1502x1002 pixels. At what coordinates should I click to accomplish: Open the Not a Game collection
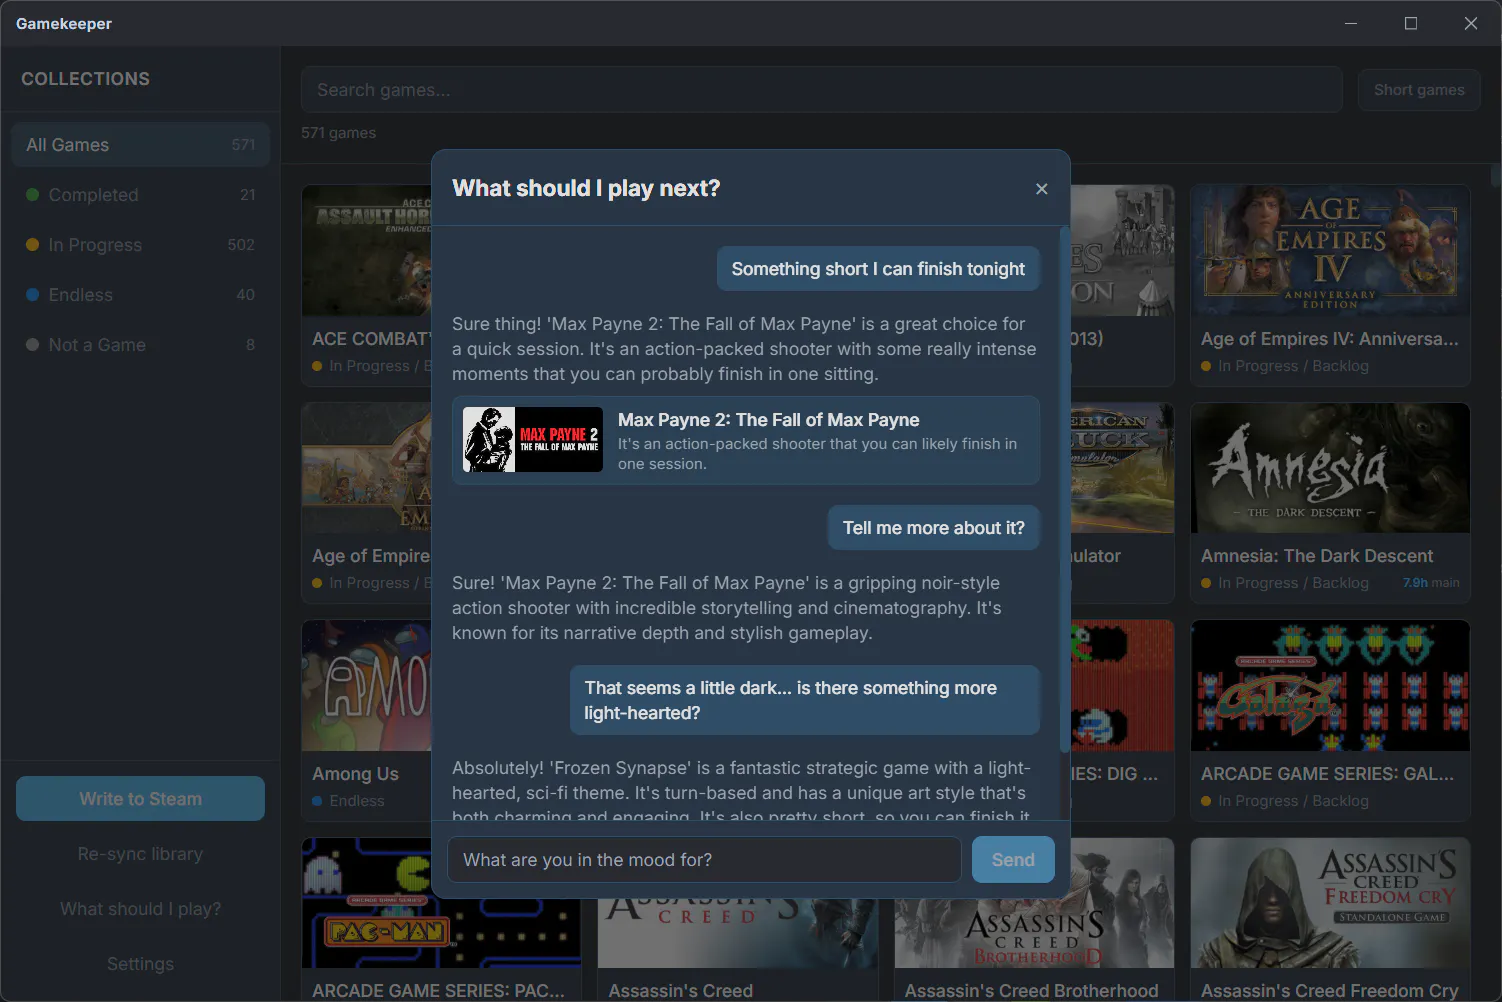pos(141,345)
